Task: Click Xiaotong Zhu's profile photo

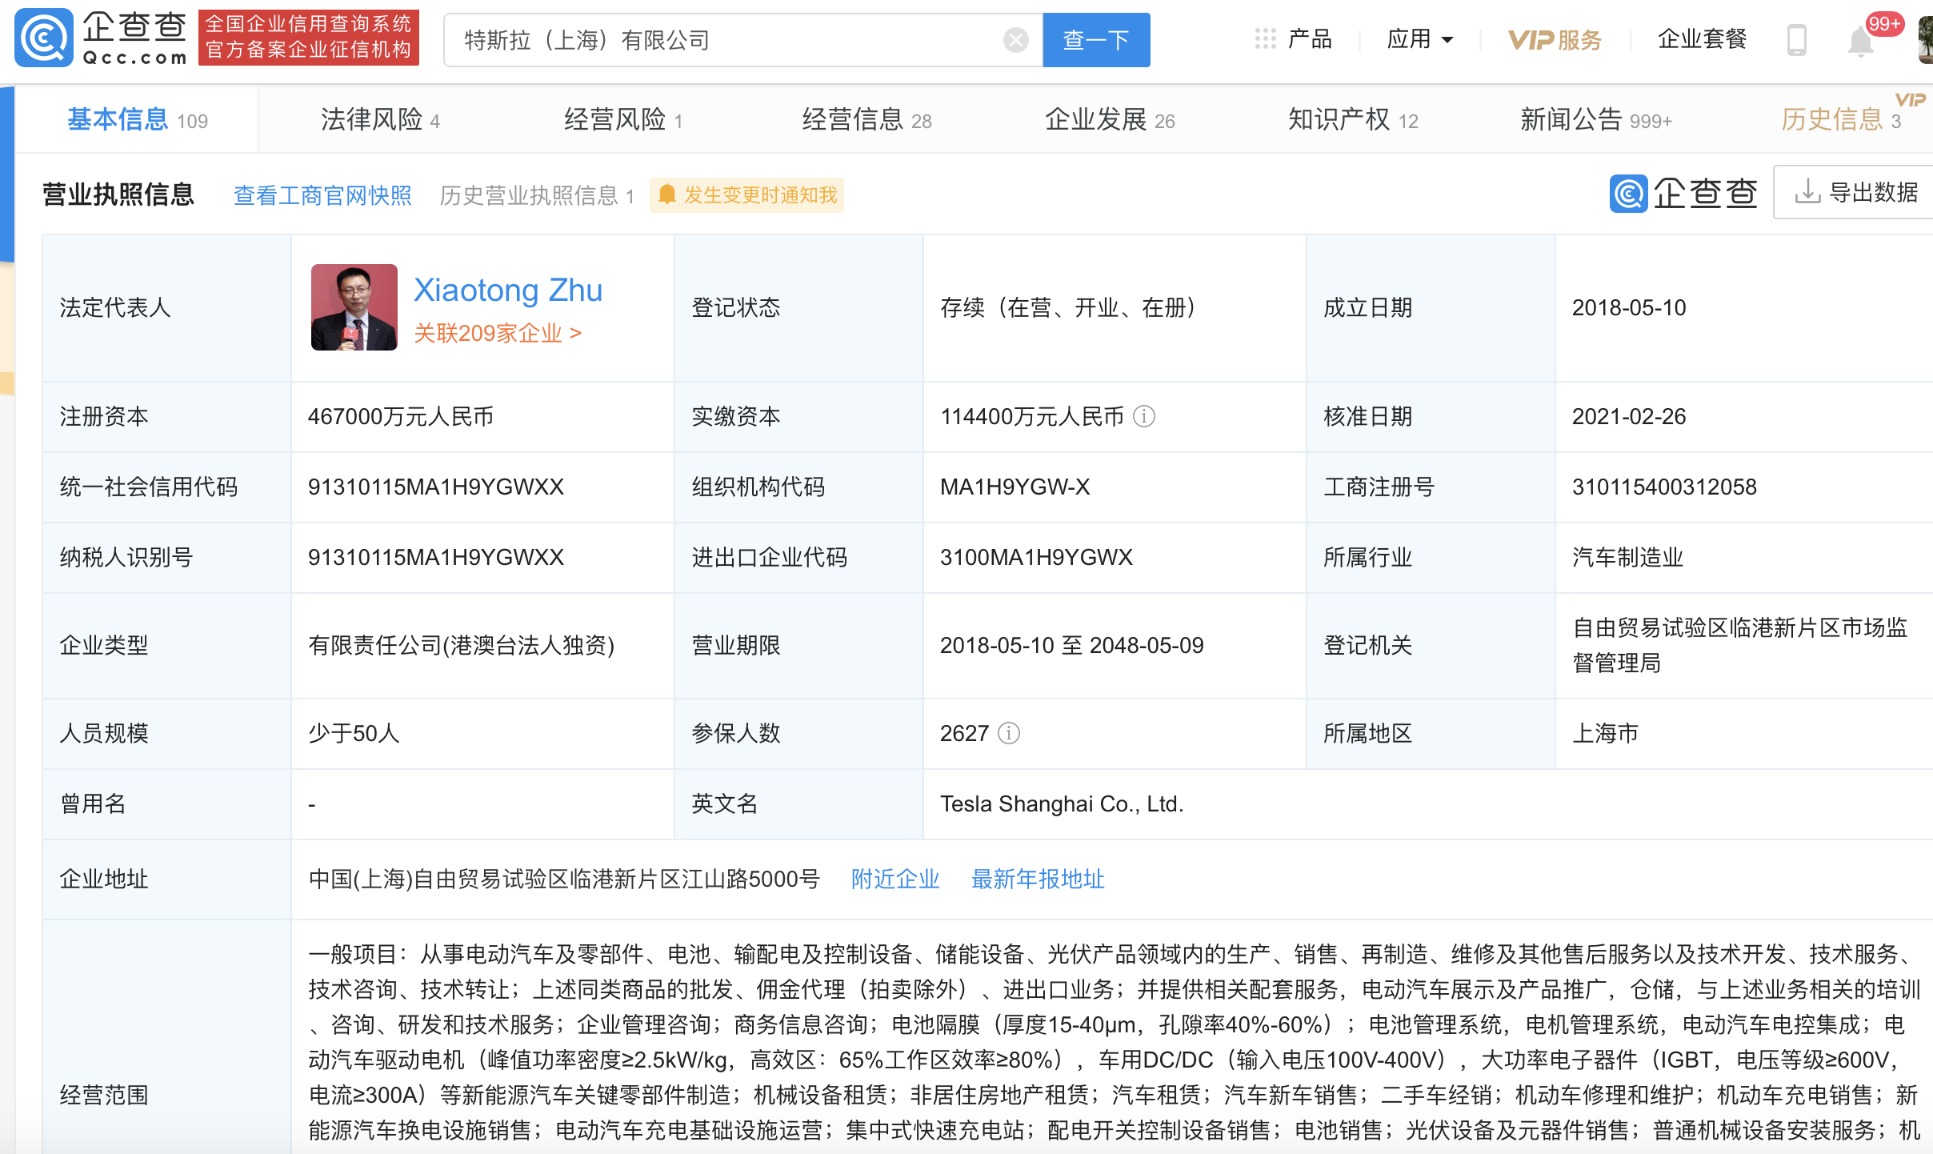Action: [354, 307]
